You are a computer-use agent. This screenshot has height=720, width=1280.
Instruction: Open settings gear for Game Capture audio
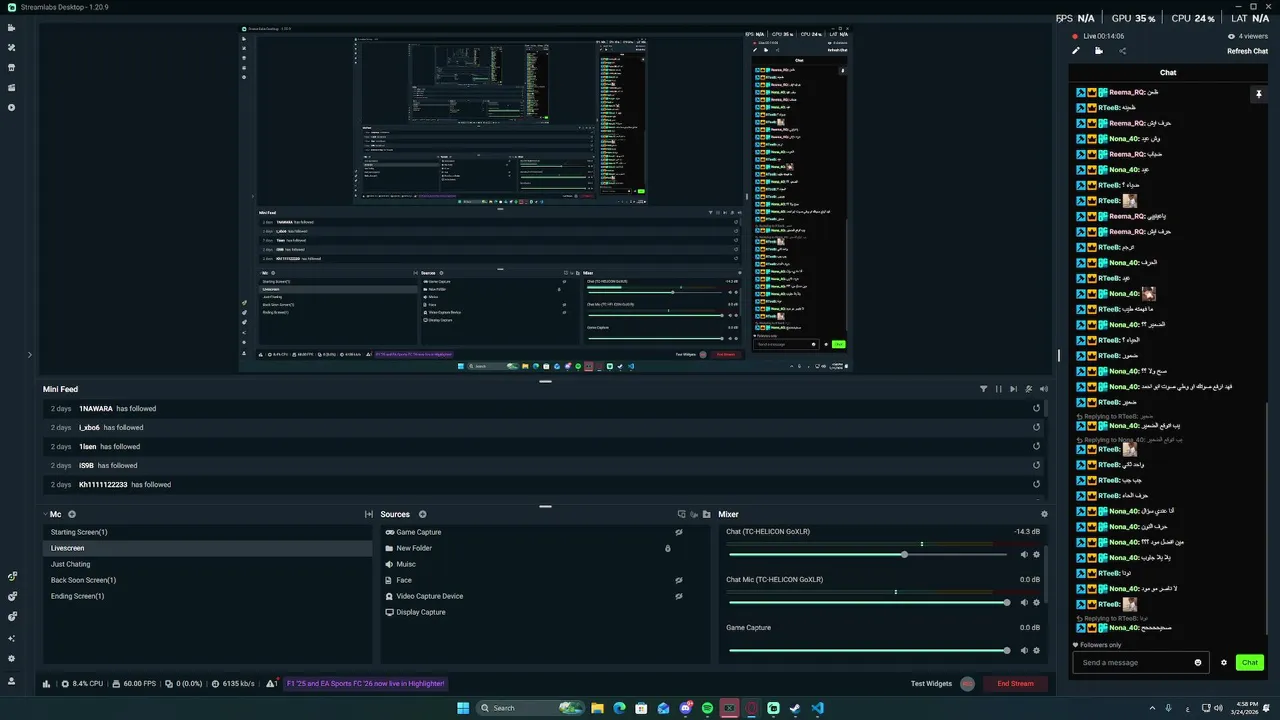[x=1036, y=650]
